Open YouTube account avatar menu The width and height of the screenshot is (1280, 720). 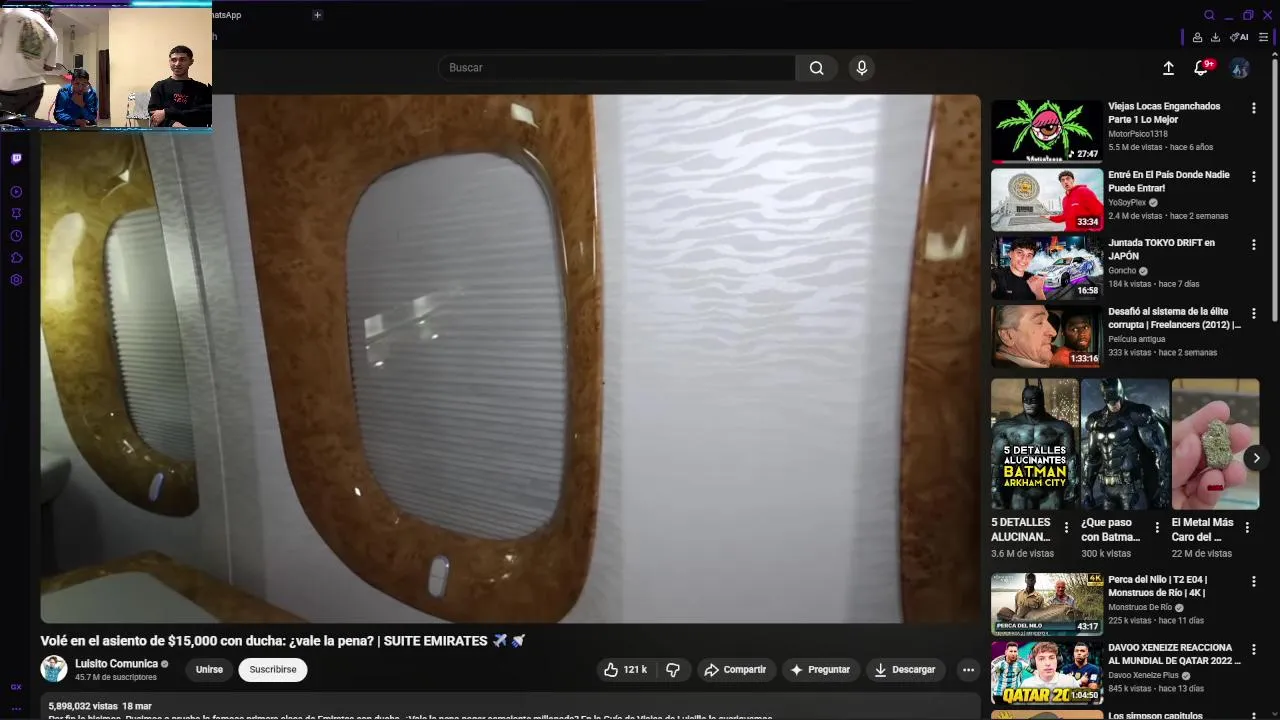coord(1239,68)
